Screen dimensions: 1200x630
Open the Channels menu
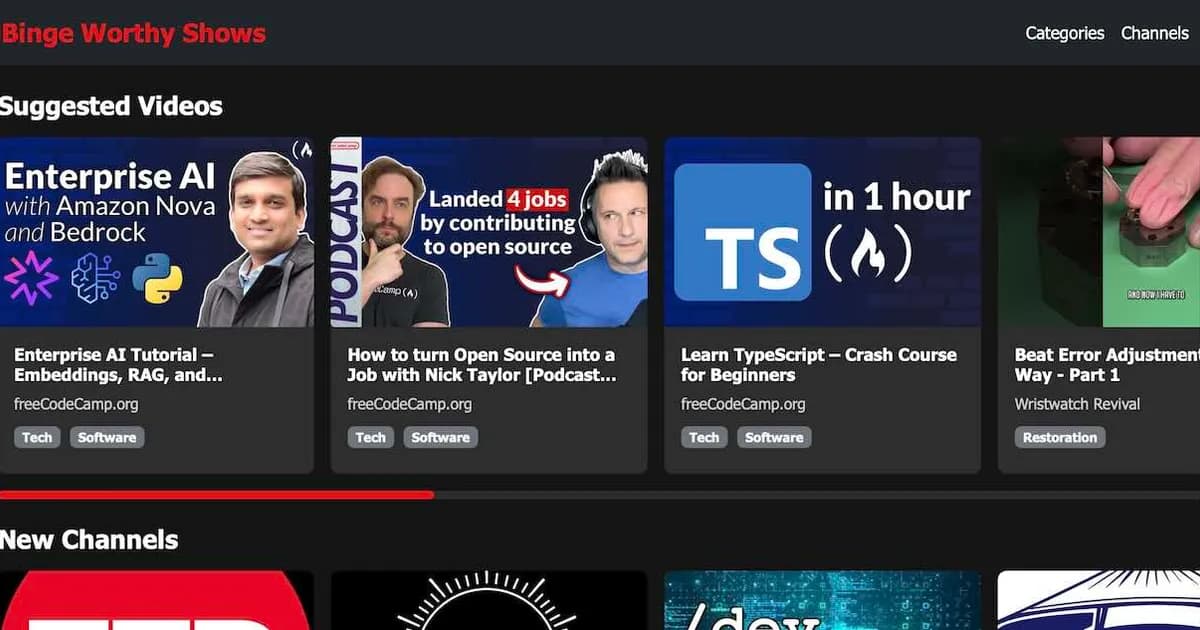[x=1154, y=33]
